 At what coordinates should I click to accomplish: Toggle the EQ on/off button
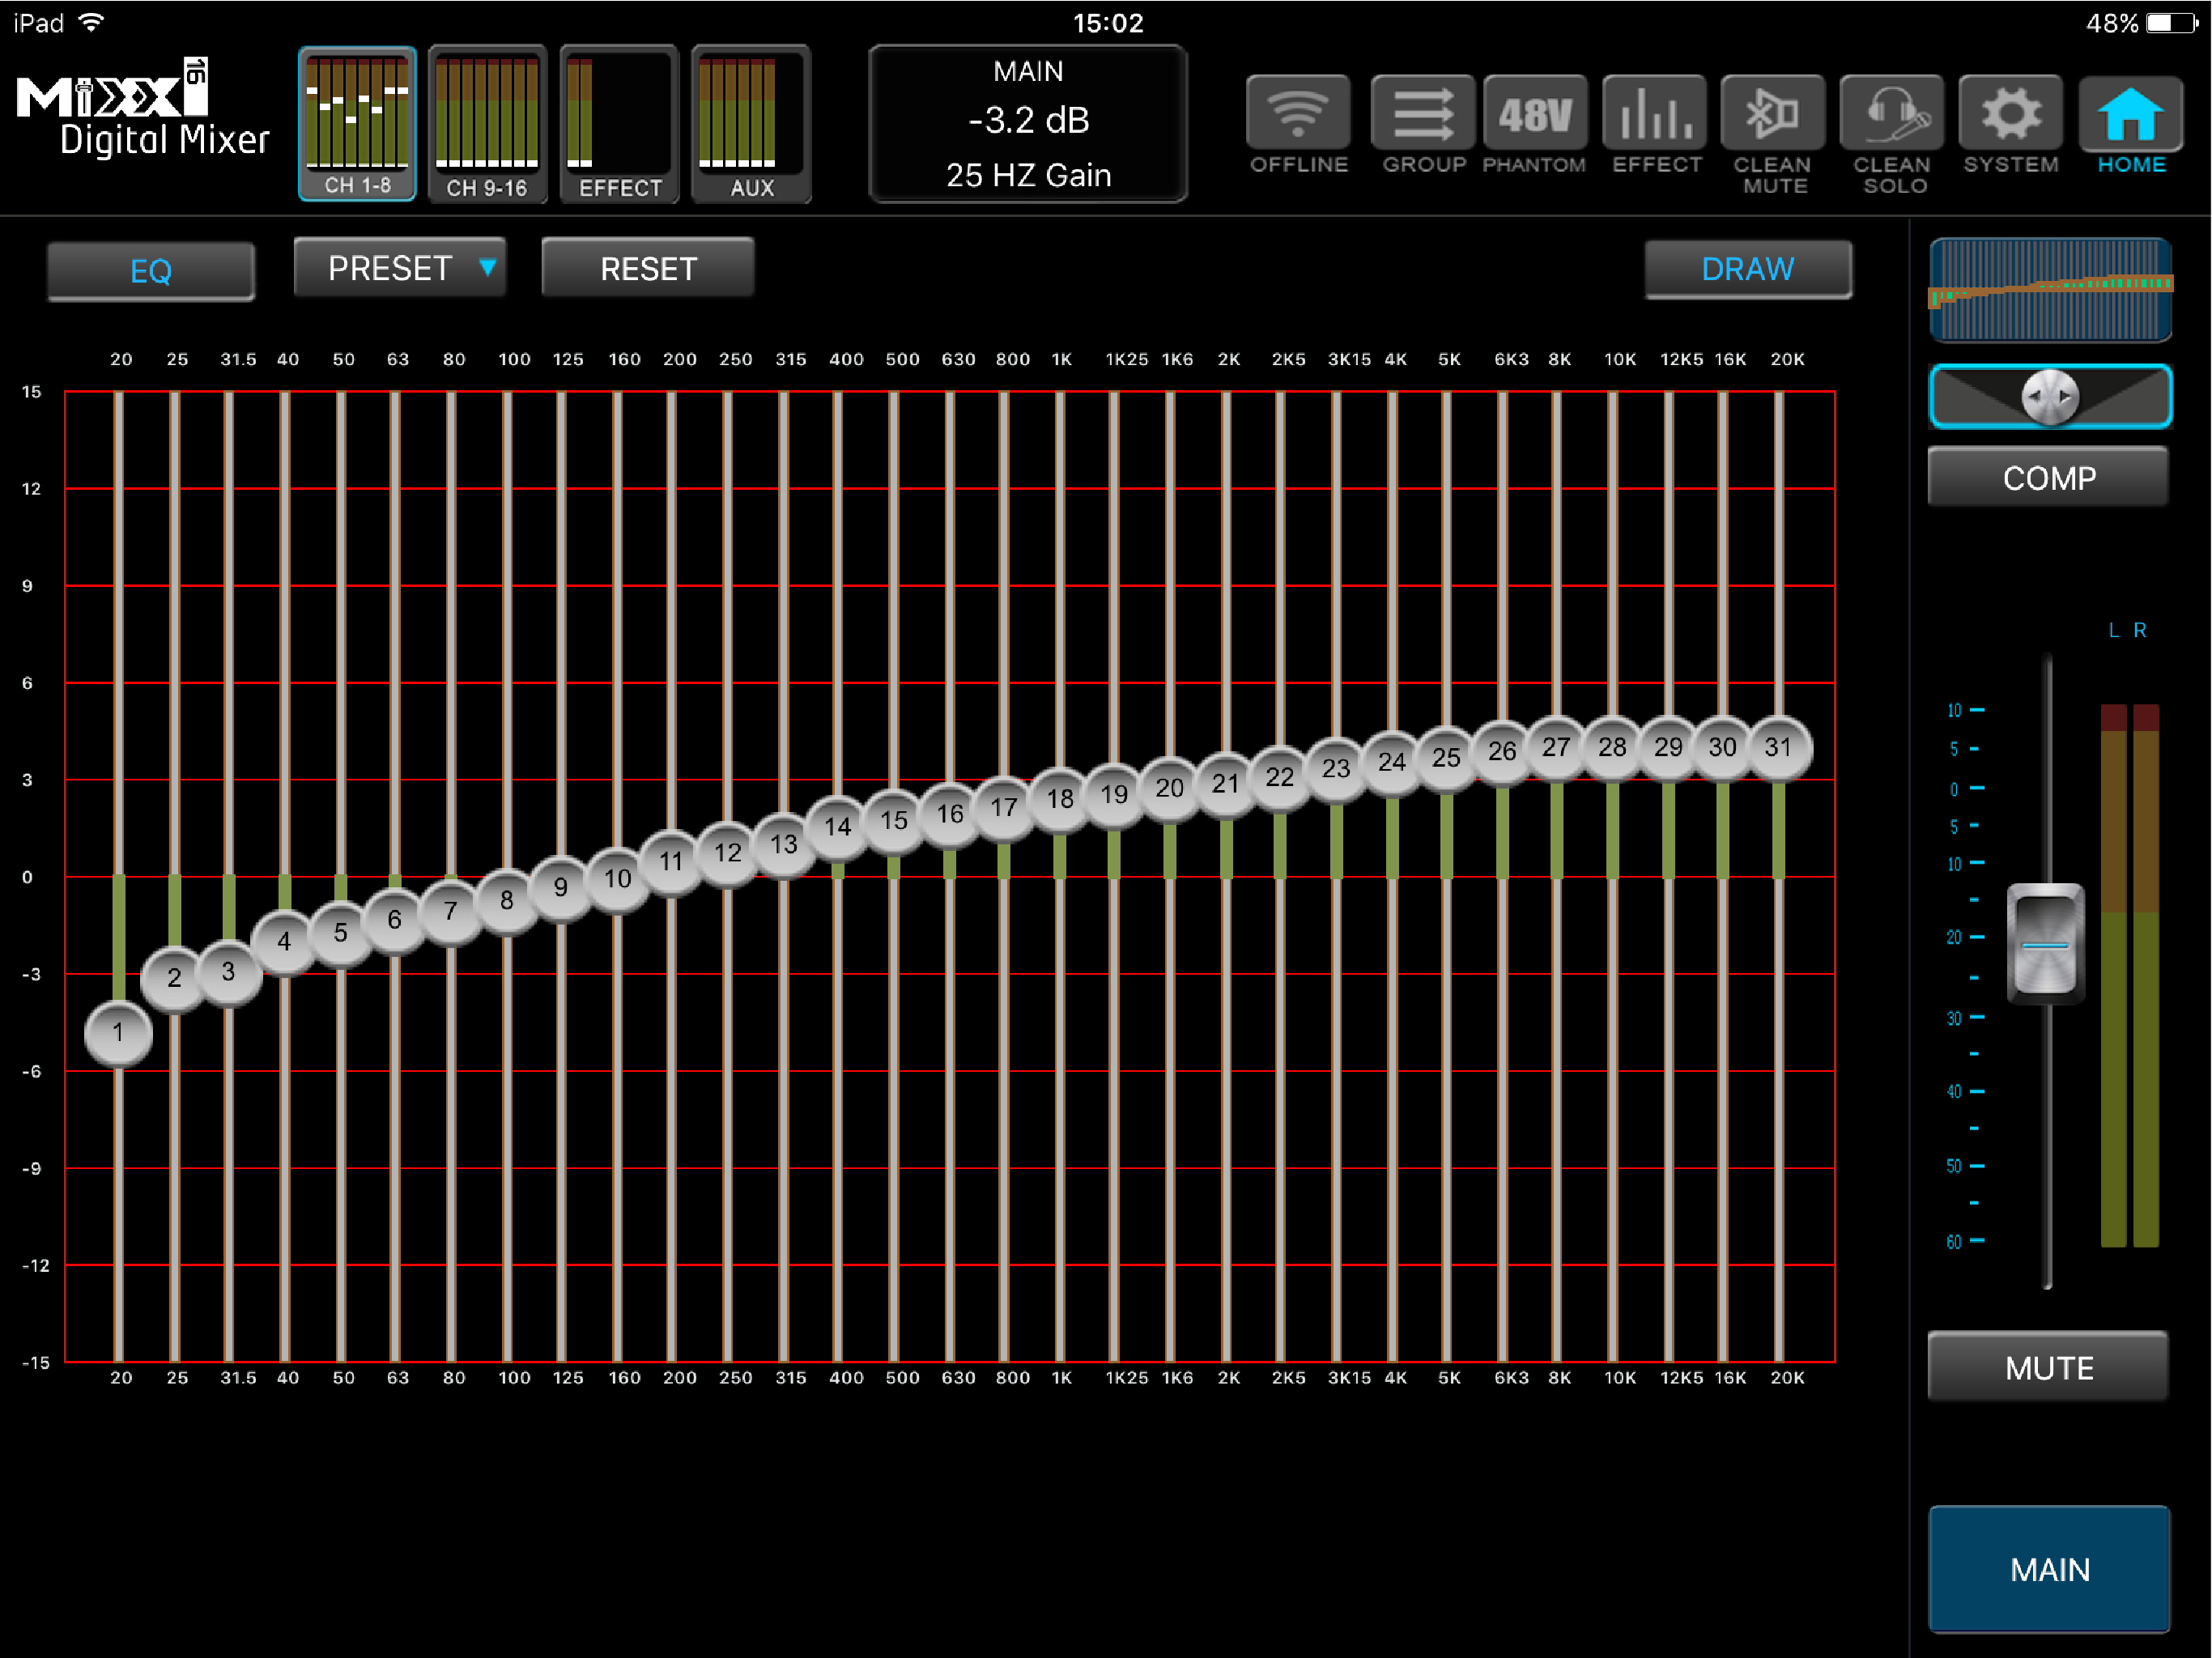(151, 270)
